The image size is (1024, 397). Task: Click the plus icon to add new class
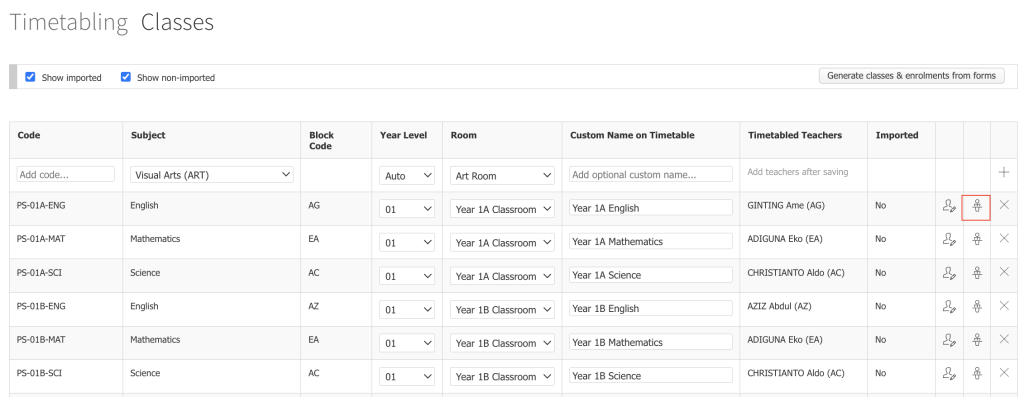tap(1004, 173)
